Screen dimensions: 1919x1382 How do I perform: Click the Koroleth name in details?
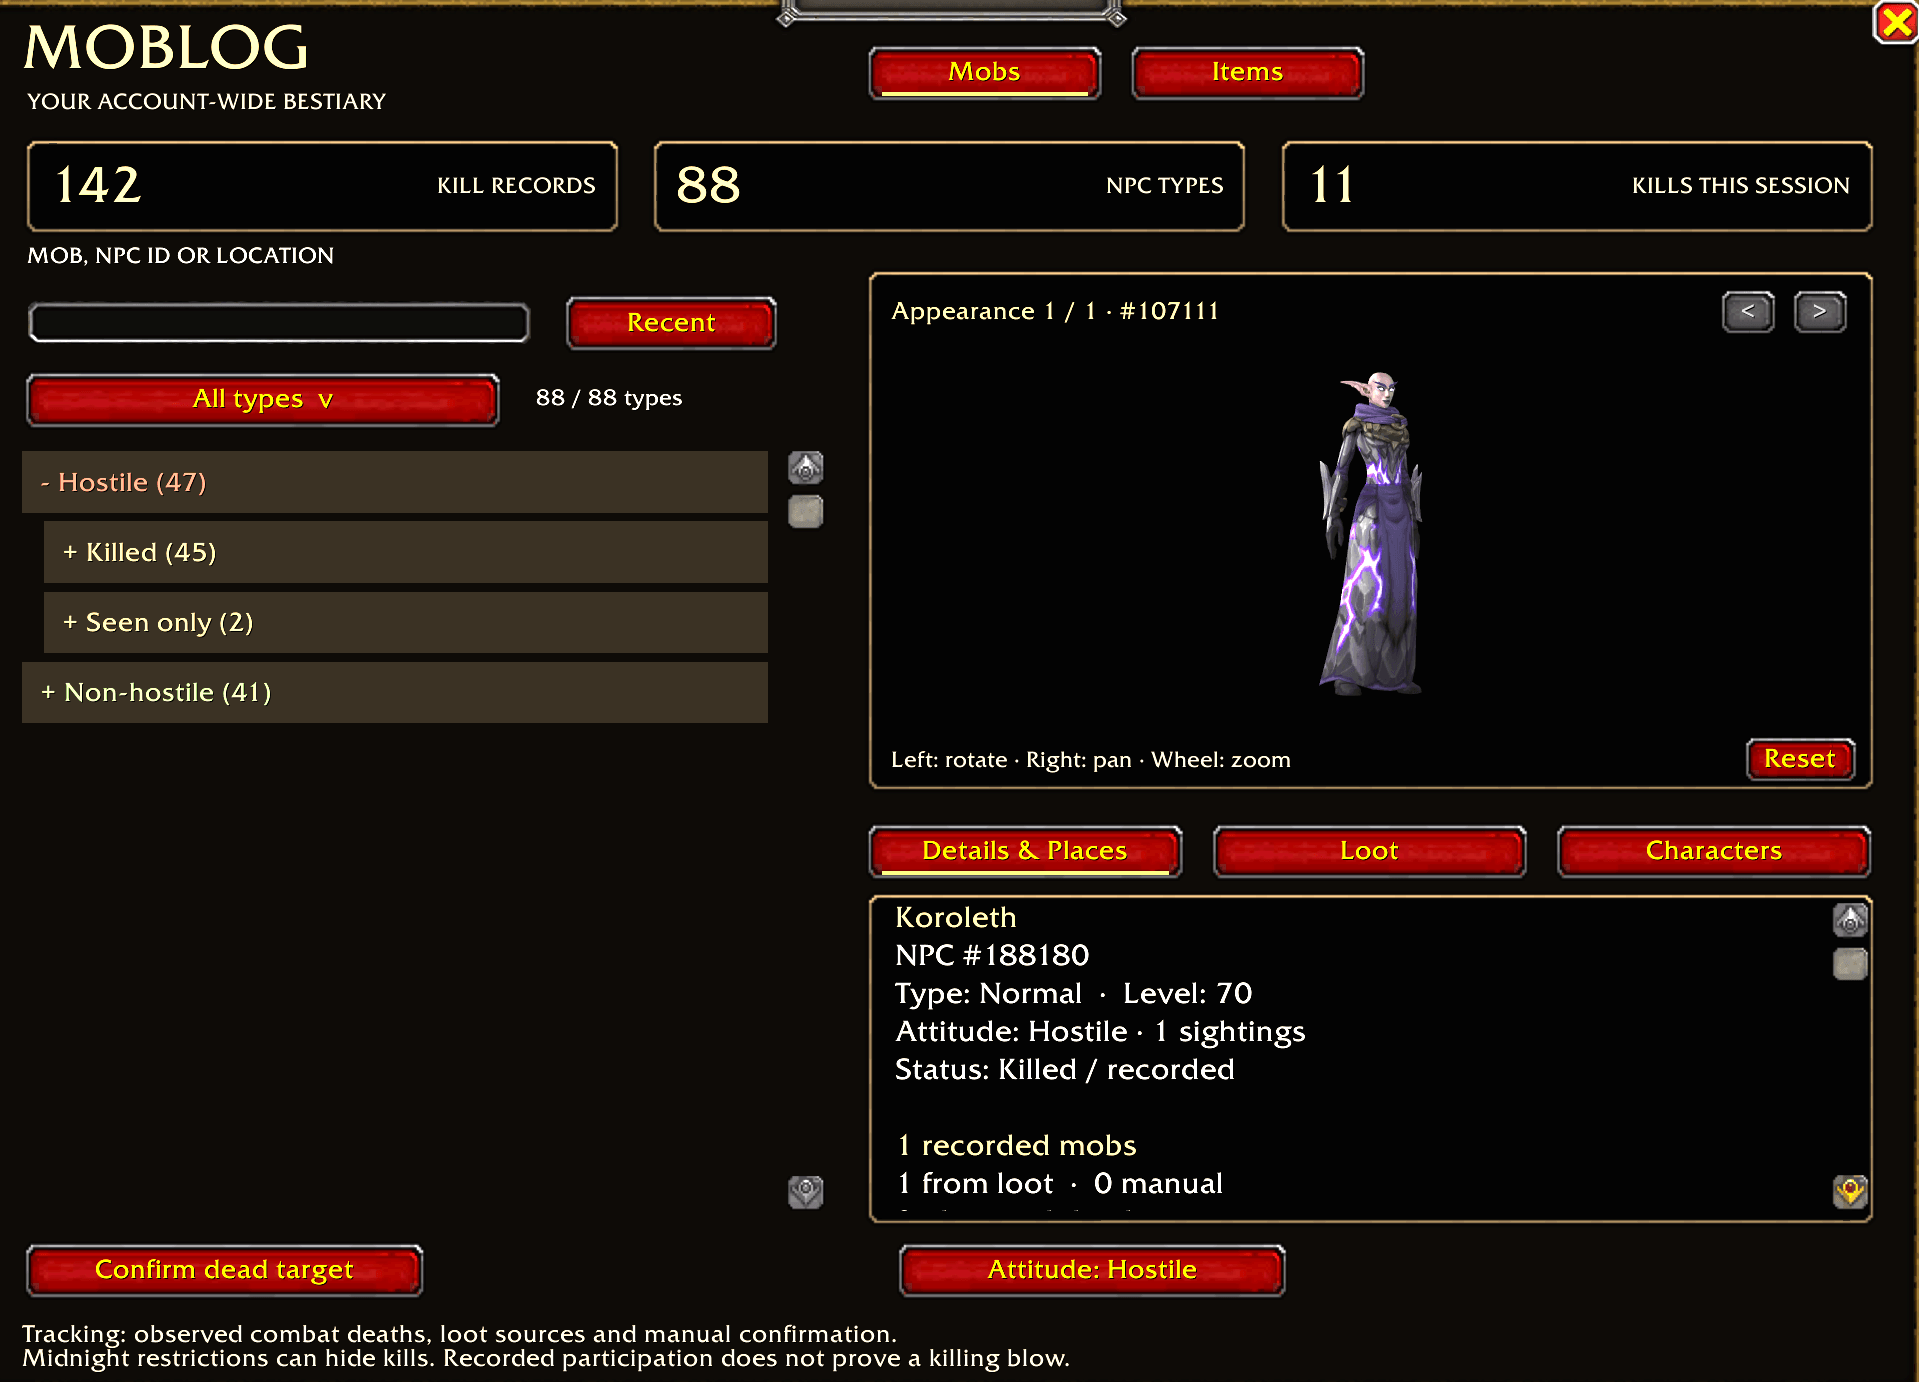point(956,918)
